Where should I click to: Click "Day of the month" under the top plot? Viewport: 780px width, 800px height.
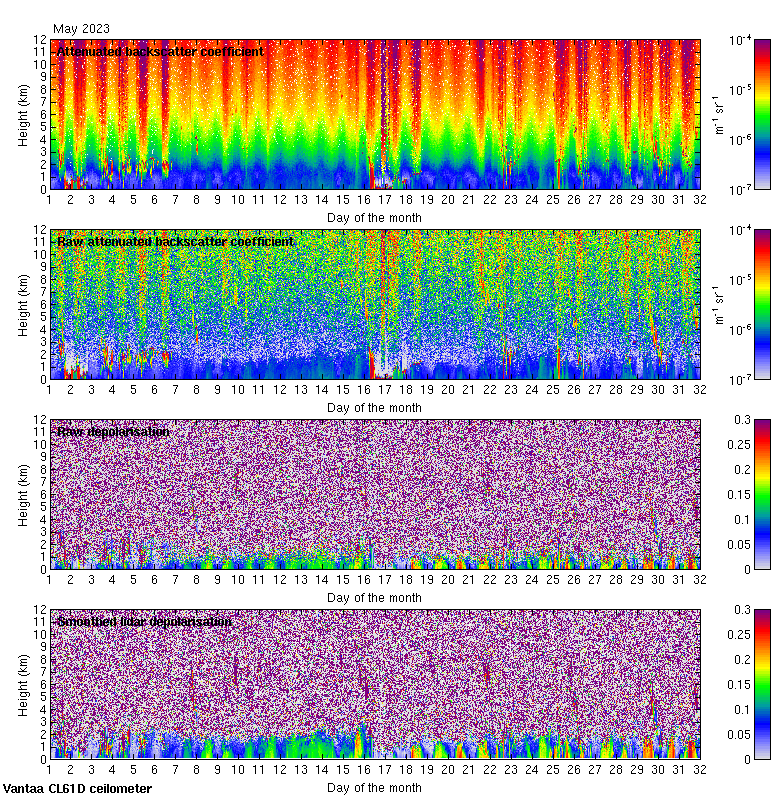coord(374,218)
